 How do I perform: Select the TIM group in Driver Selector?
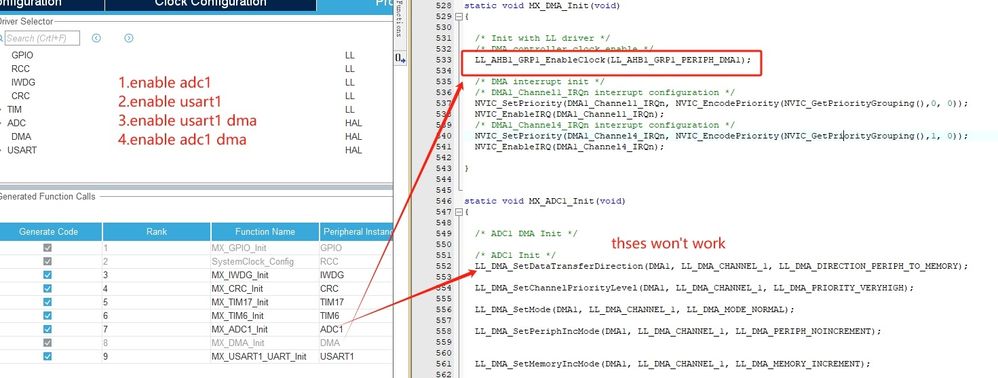pyautogui.click(x=14, y=109)
